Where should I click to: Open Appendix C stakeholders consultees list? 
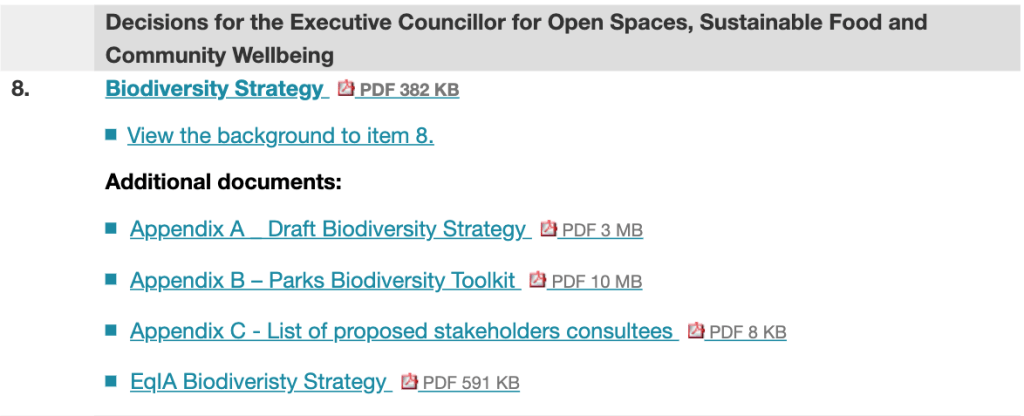pyautogui.click(x=402, y=331)
